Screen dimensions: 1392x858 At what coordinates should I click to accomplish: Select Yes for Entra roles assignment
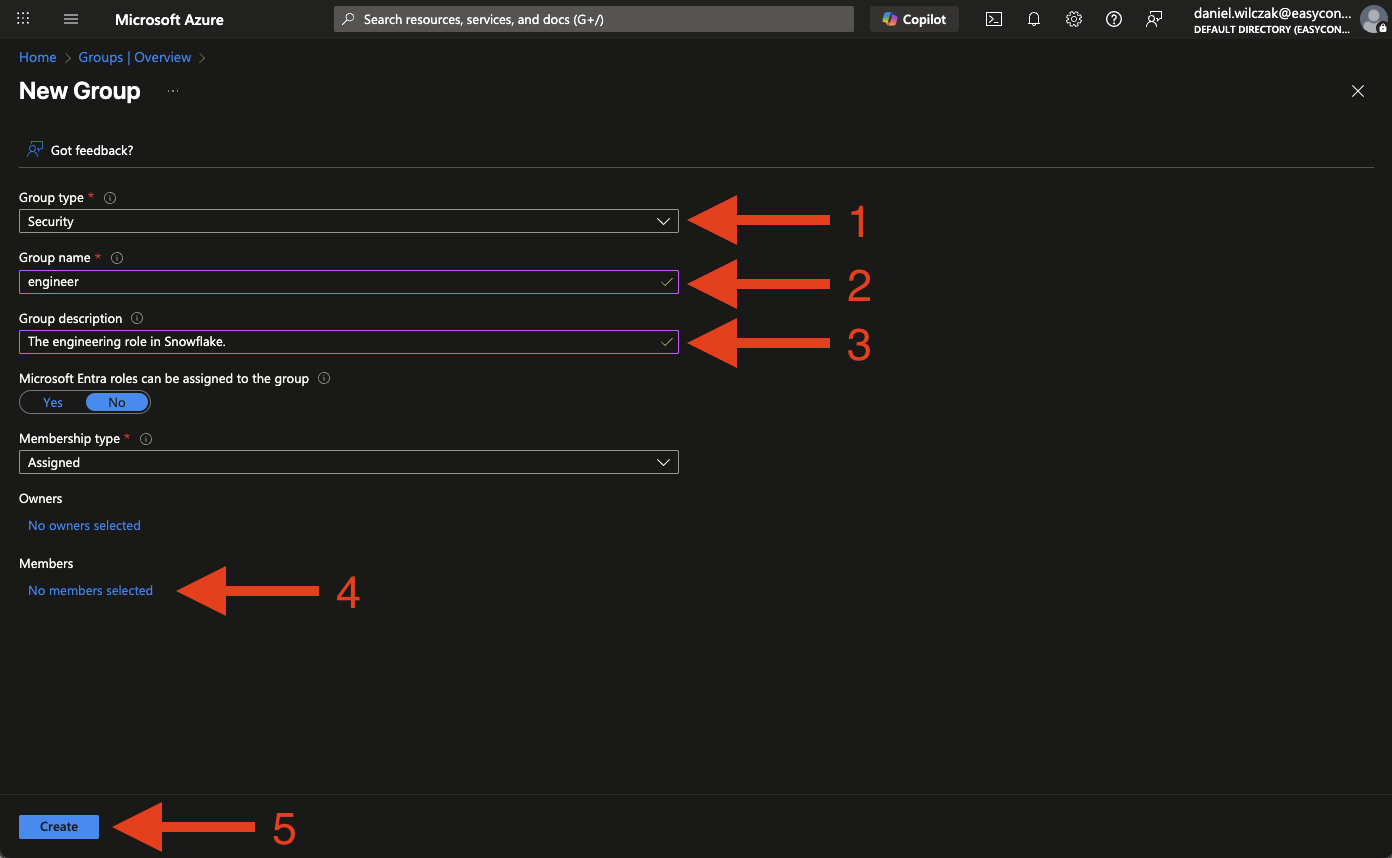53,402
